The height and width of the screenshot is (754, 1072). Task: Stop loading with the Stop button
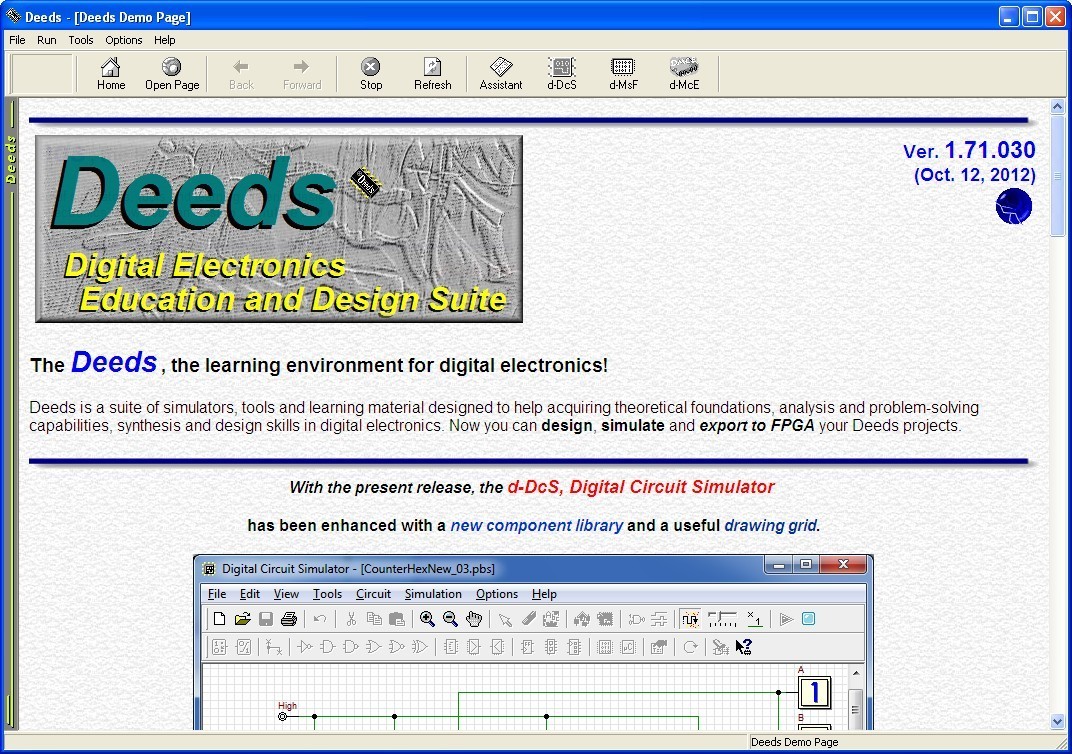click(x=371, y=74)
